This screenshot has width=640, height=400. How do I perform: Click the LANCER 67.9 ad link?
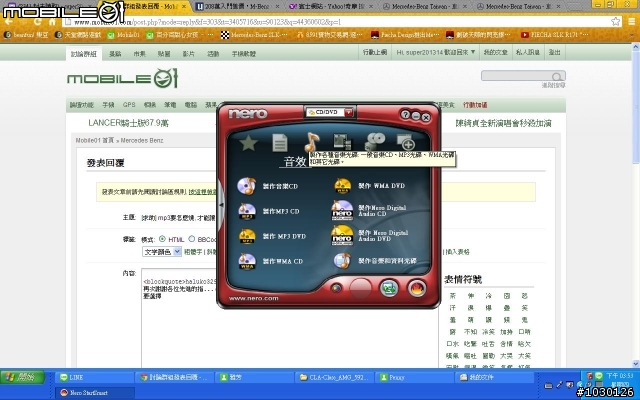click(129, 123)
